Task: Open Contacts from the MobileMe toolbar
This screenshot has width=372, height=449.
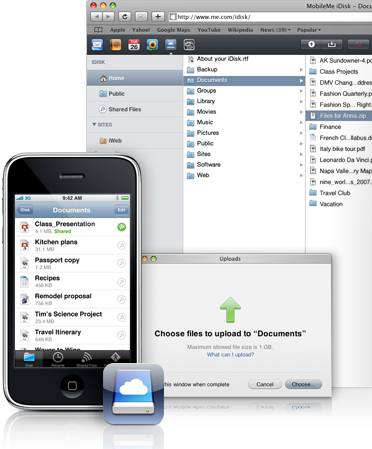Action: (116, 44)
